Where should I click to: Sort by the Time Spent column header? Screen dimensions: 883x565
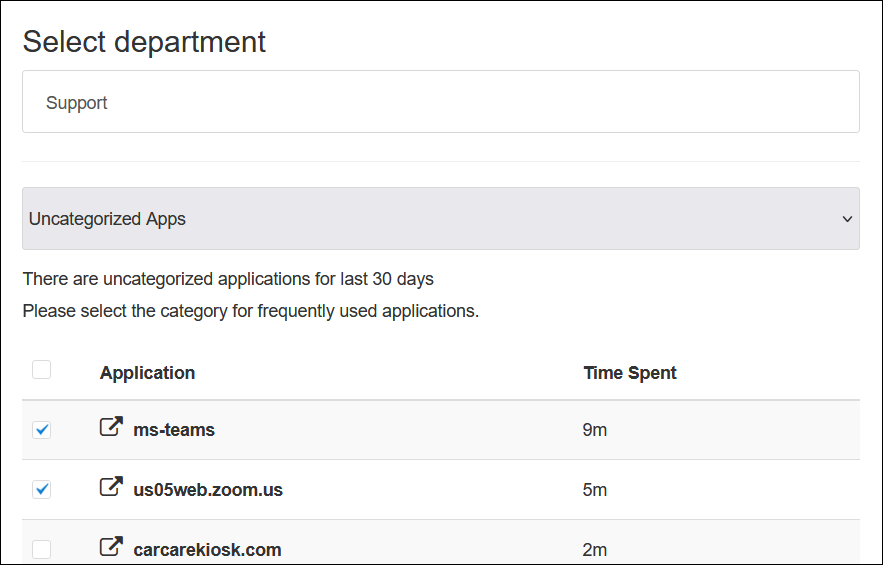[x=630, y=373]
